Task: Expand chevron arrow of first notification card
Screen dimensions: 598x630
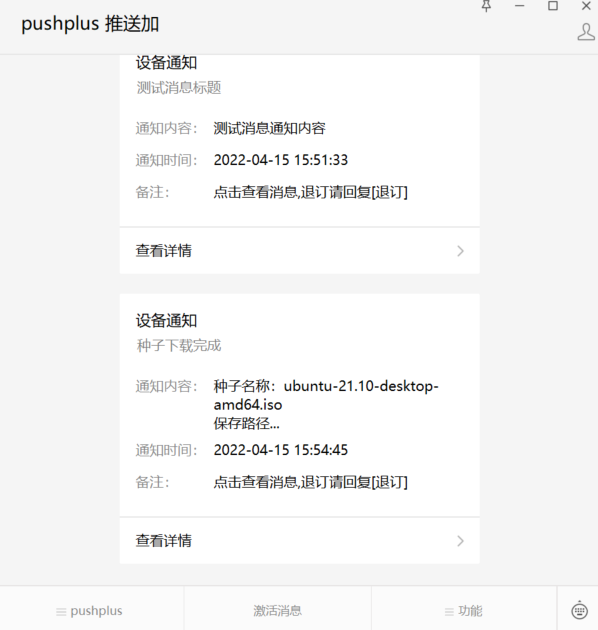Action: click(461, 251)
